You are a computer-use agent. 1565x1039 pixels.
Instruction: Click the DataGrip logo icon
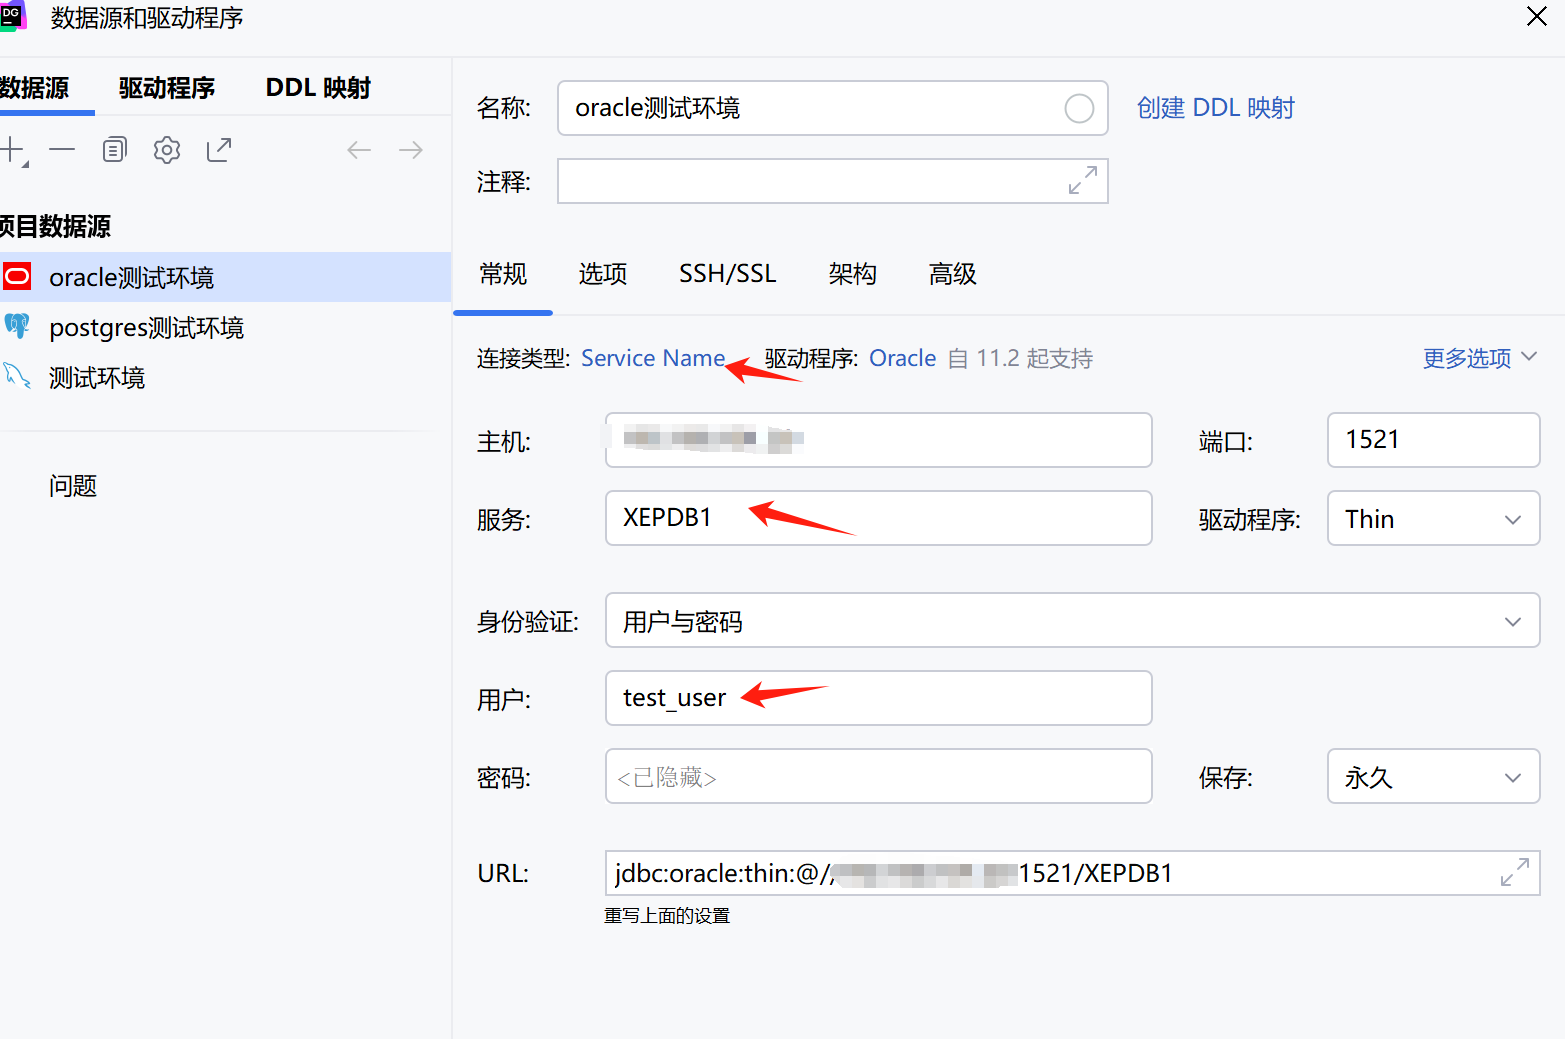(13, 16)
